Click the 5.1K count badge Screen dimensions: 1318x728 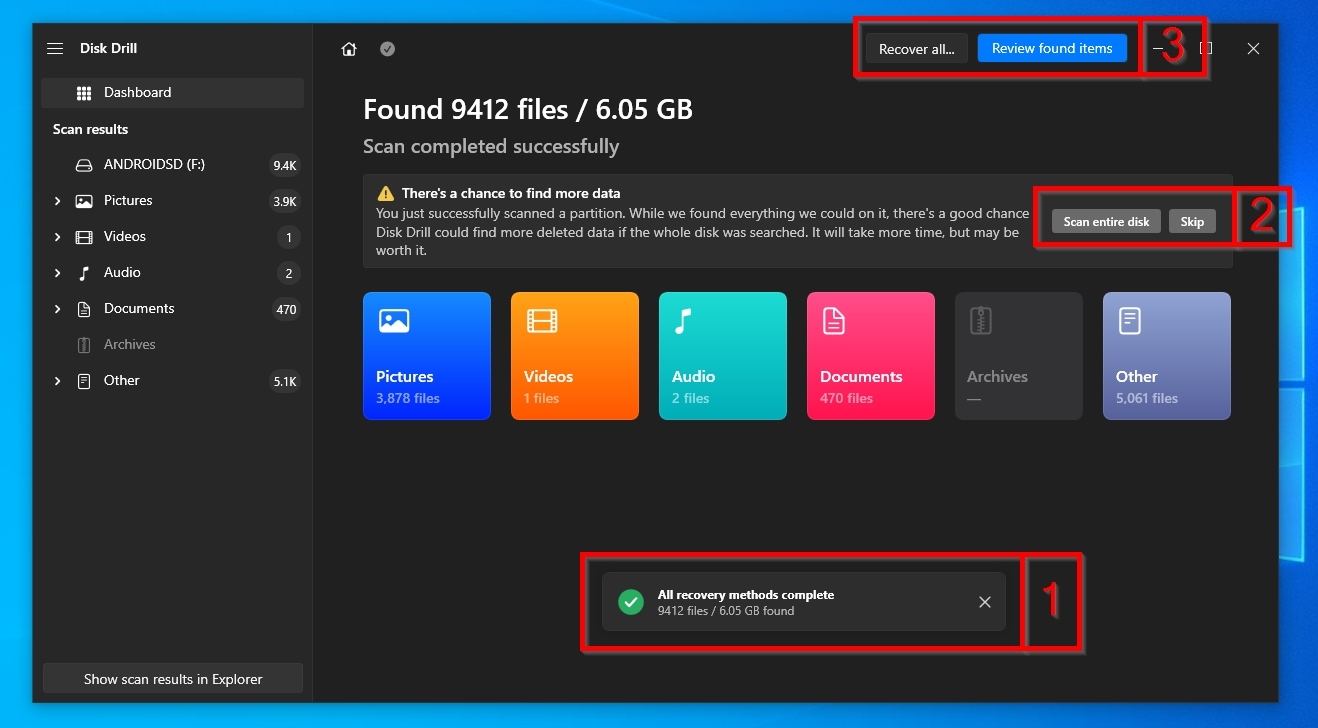point(284,382)
